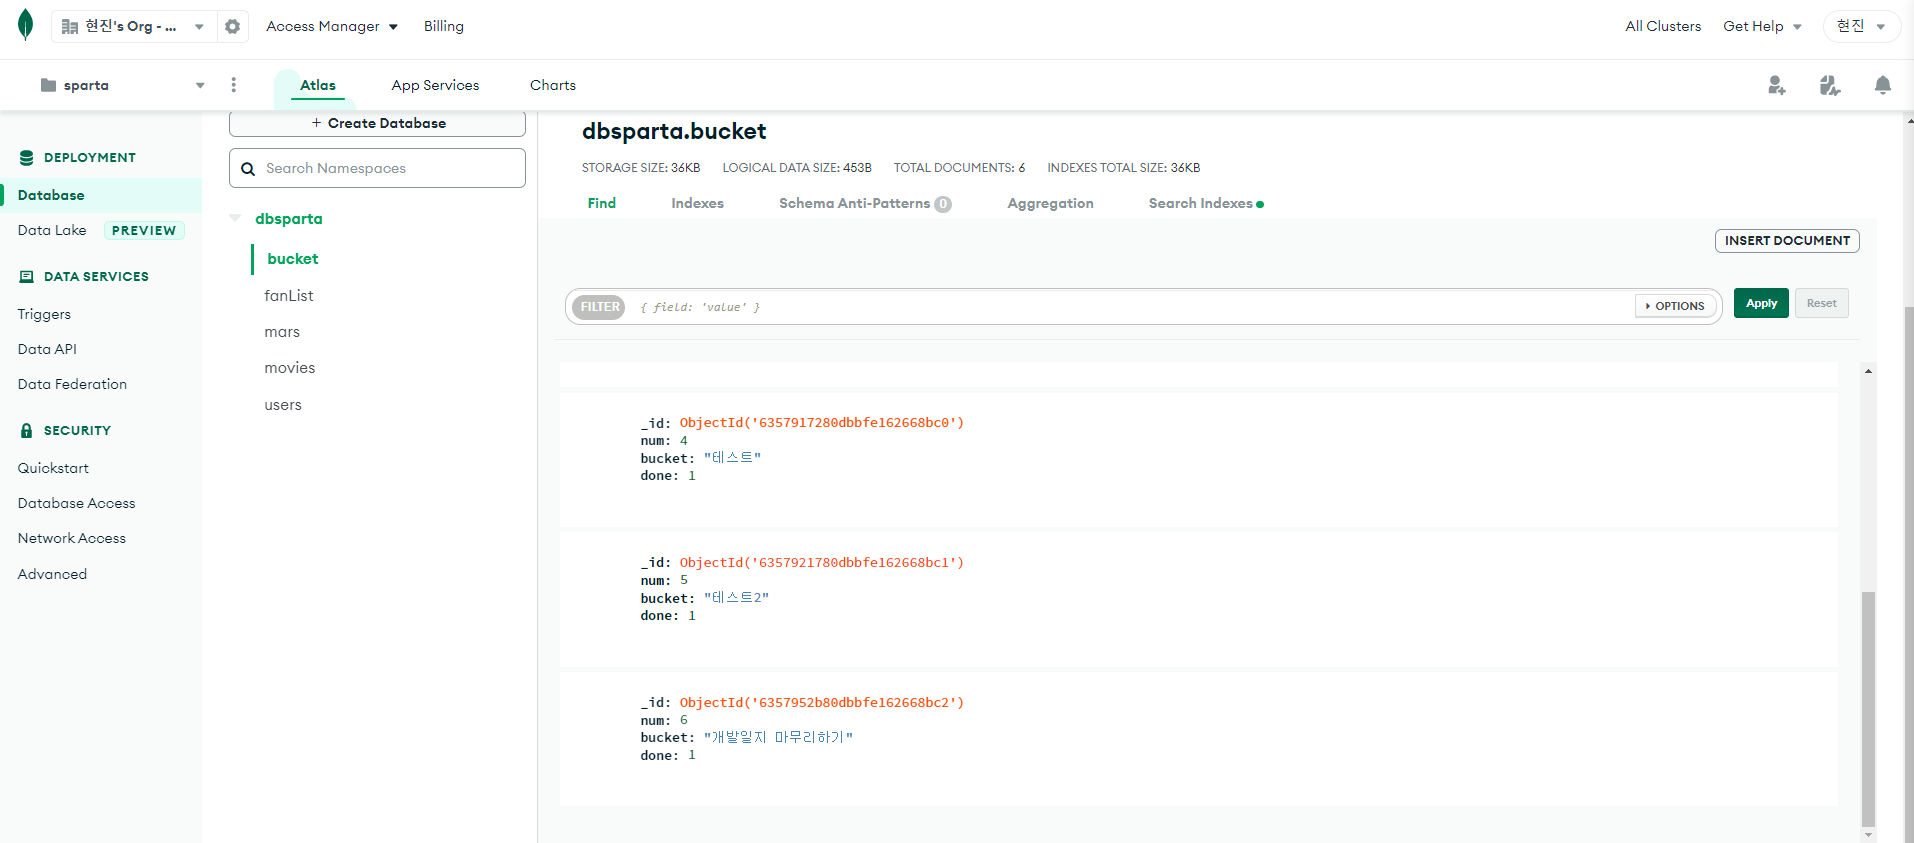The image size is (1914, 843).
Task: Click the PREVIEW badge beside Data Lake
Action: 144,231
